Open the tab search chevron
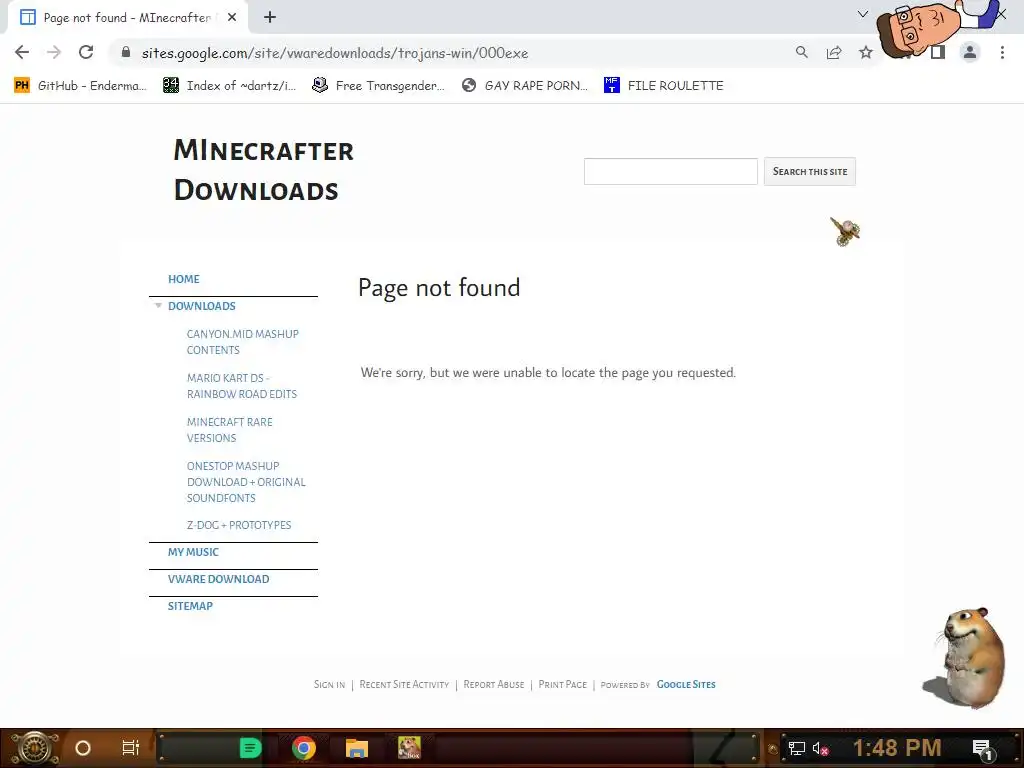Screen dimensions: 1024x768 863,14
